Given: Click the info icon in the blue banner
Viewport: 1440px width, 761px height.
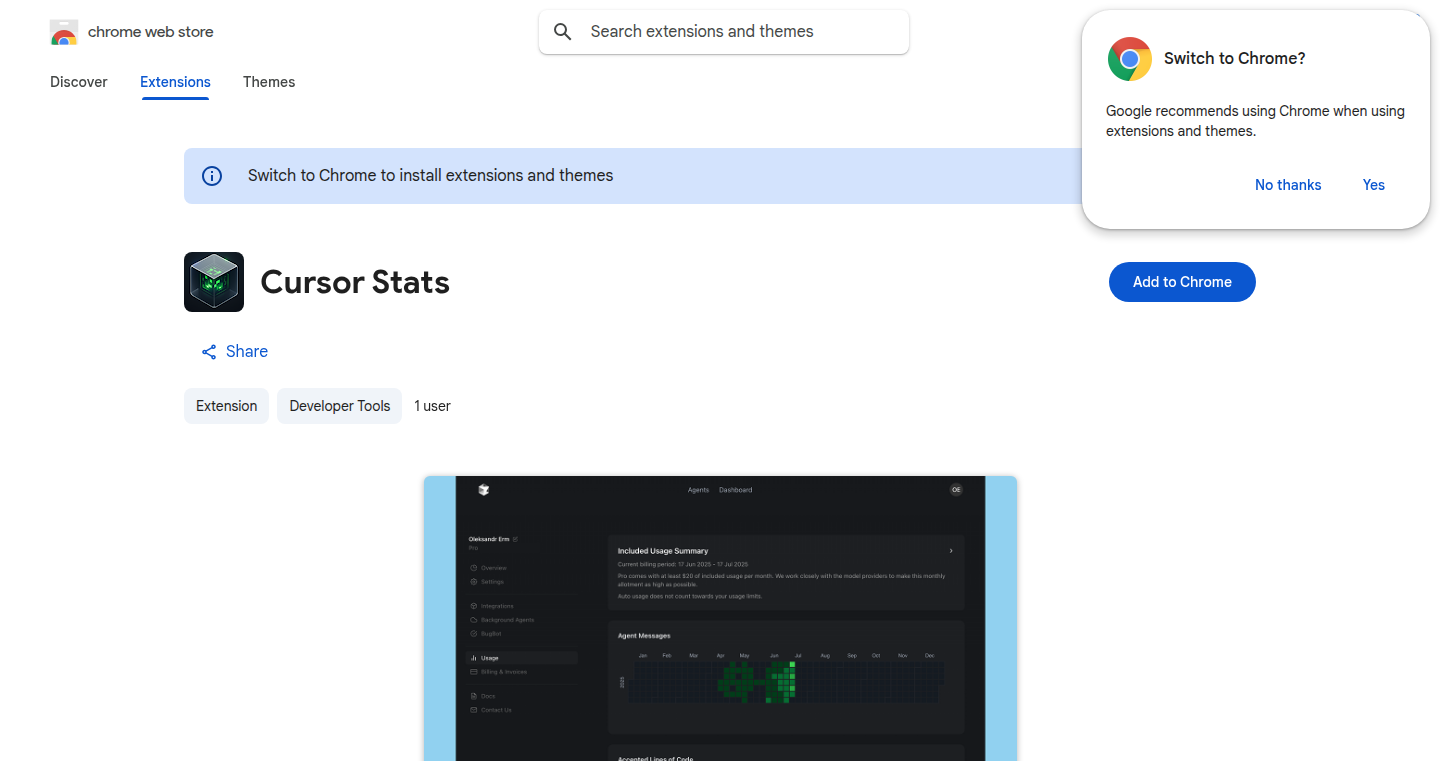Looking at the screenshot, I should 212,176.
